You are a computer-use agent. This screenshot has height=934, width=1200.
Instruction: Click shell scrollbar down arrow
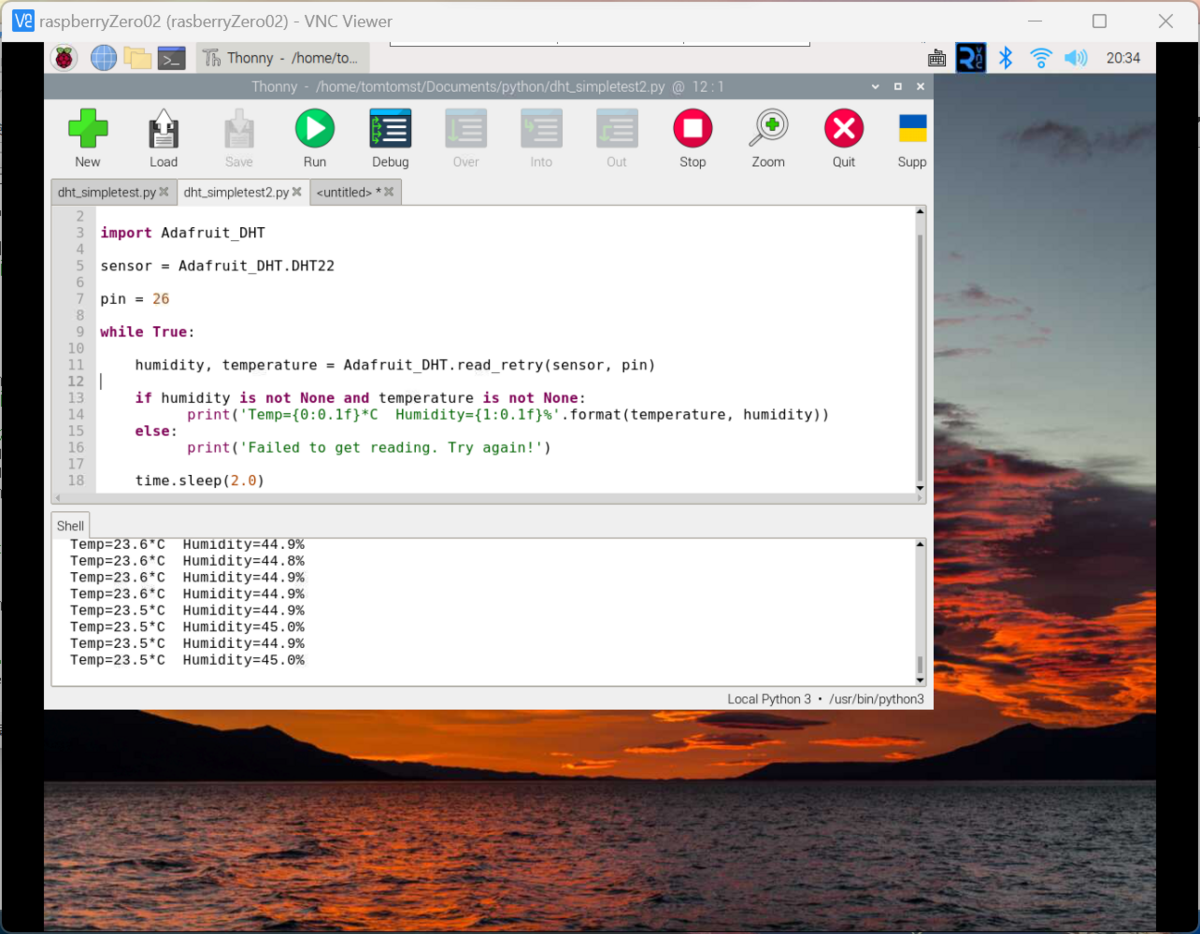(920, 680)
